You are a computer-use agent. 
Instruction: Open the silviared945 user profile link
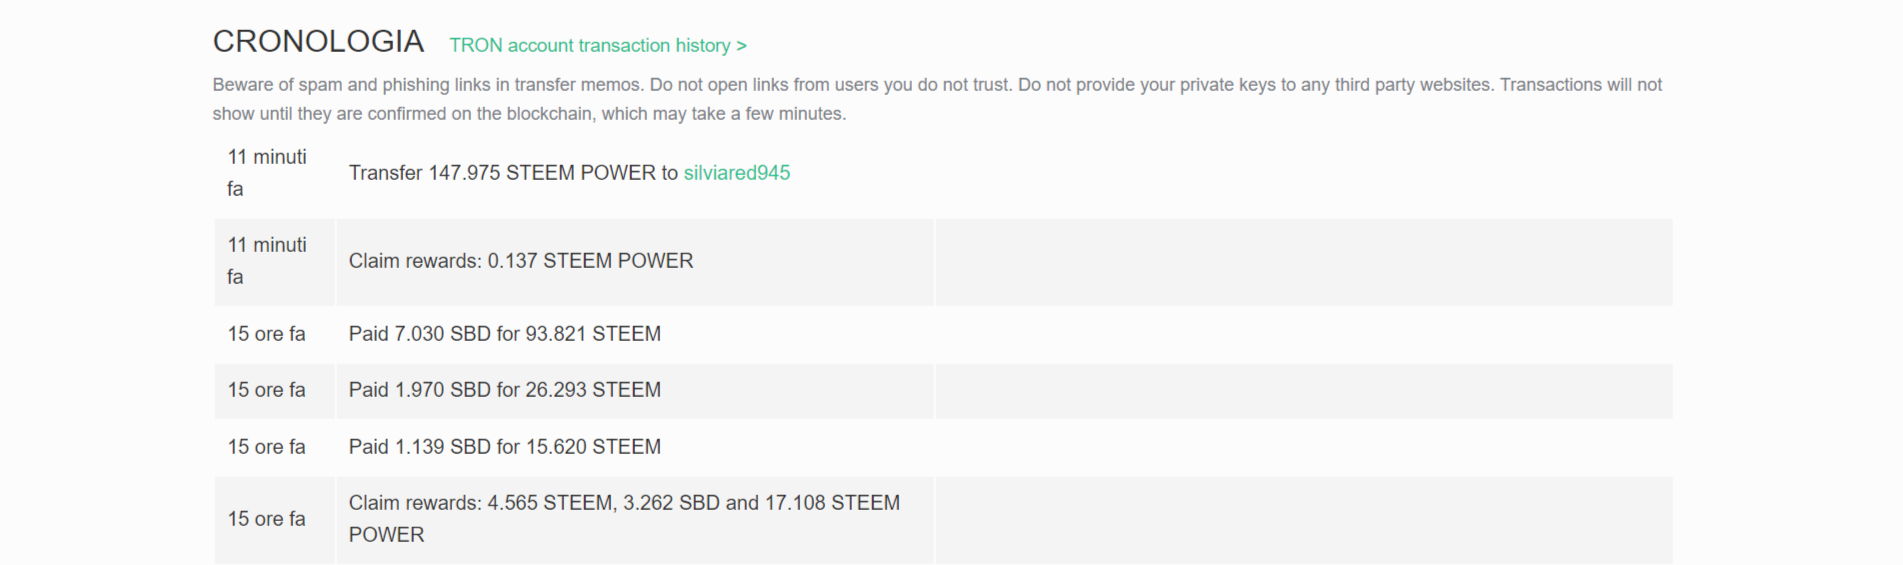pos(737,173)
